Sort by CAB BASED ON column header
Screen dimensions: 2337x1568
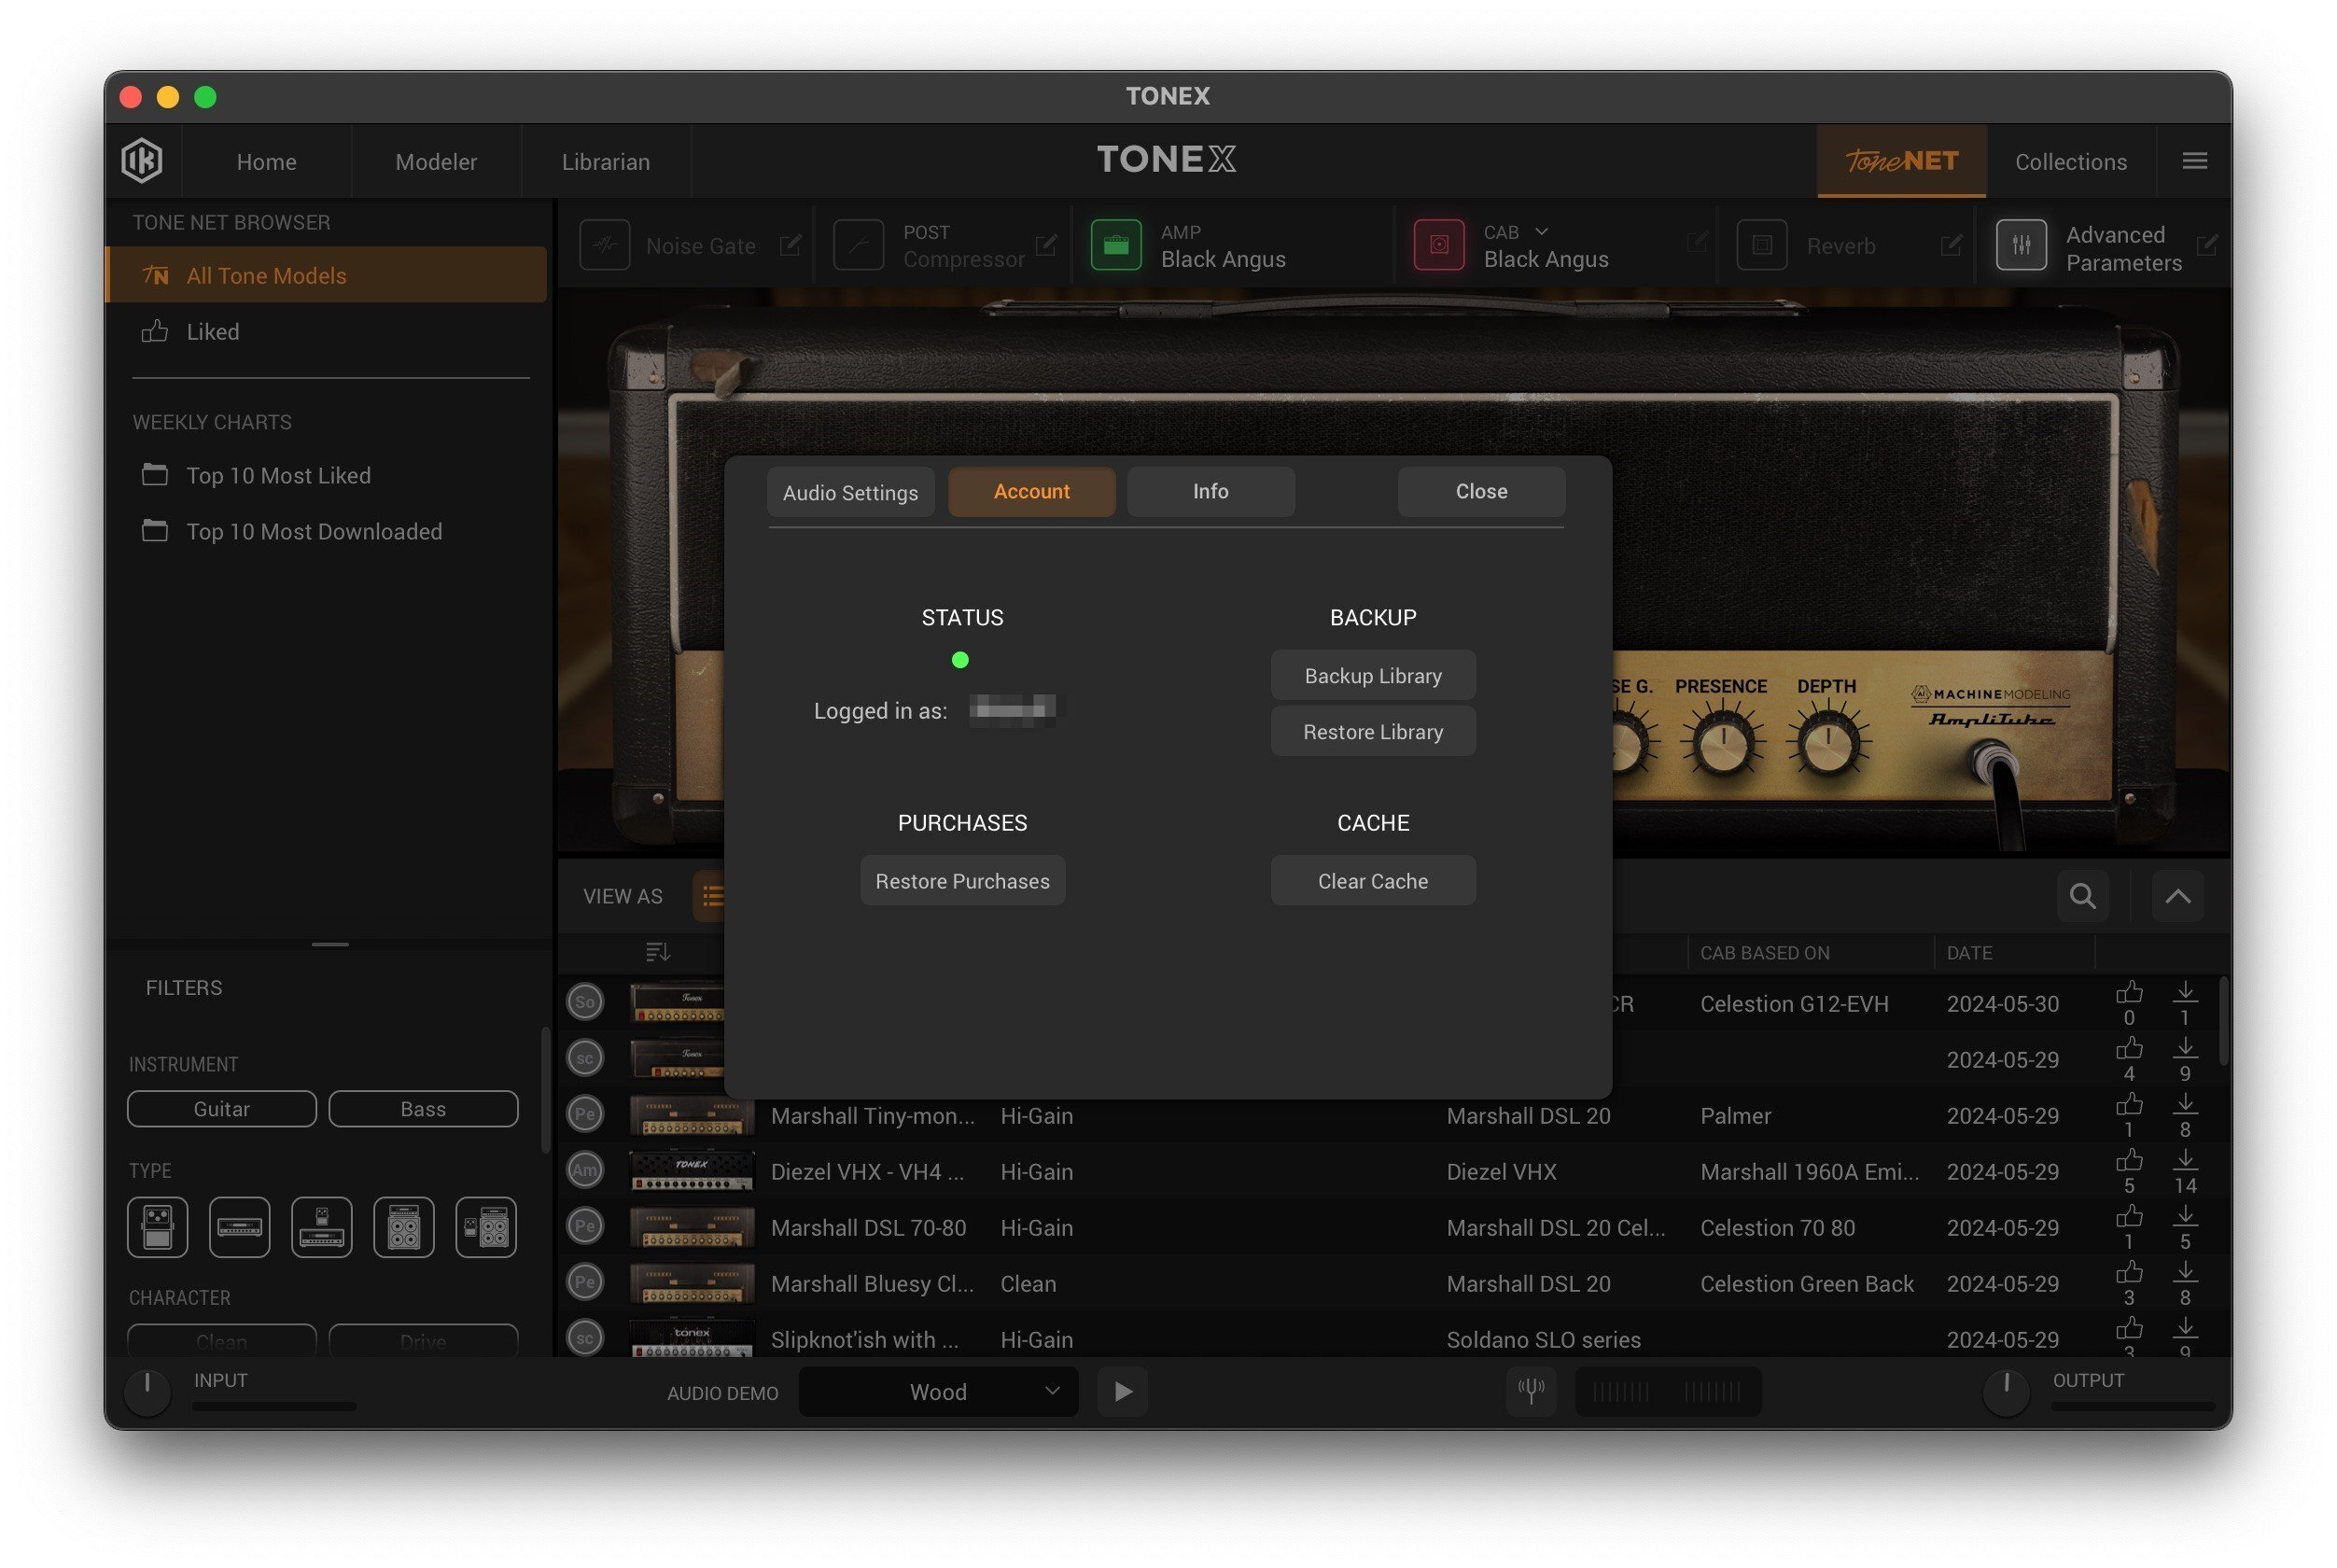(x=1764, y=952)
